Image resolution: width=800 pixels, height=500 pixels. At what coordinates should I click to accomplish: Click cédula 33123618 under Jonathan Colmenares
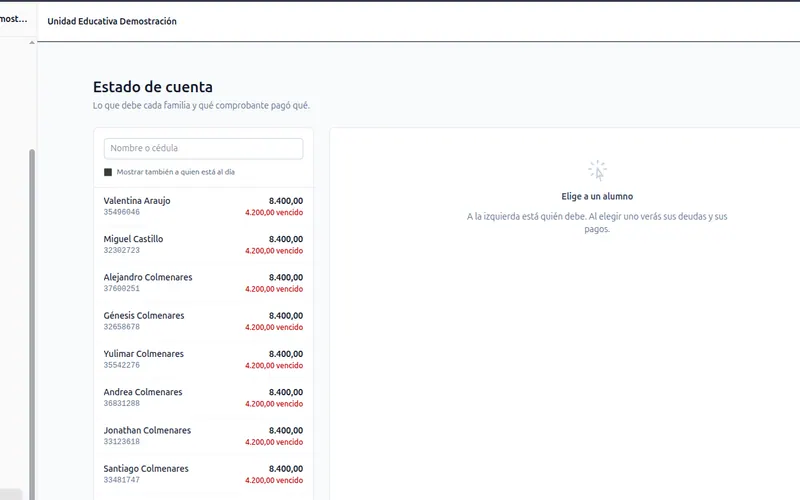(x=121, y=442)
